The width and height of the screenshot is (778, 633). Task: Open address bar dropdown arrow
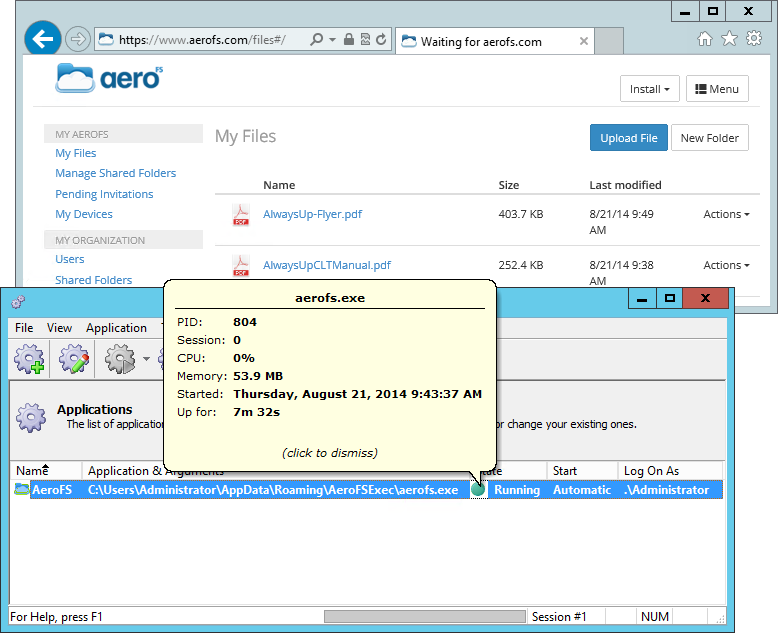tap(332, 40)
